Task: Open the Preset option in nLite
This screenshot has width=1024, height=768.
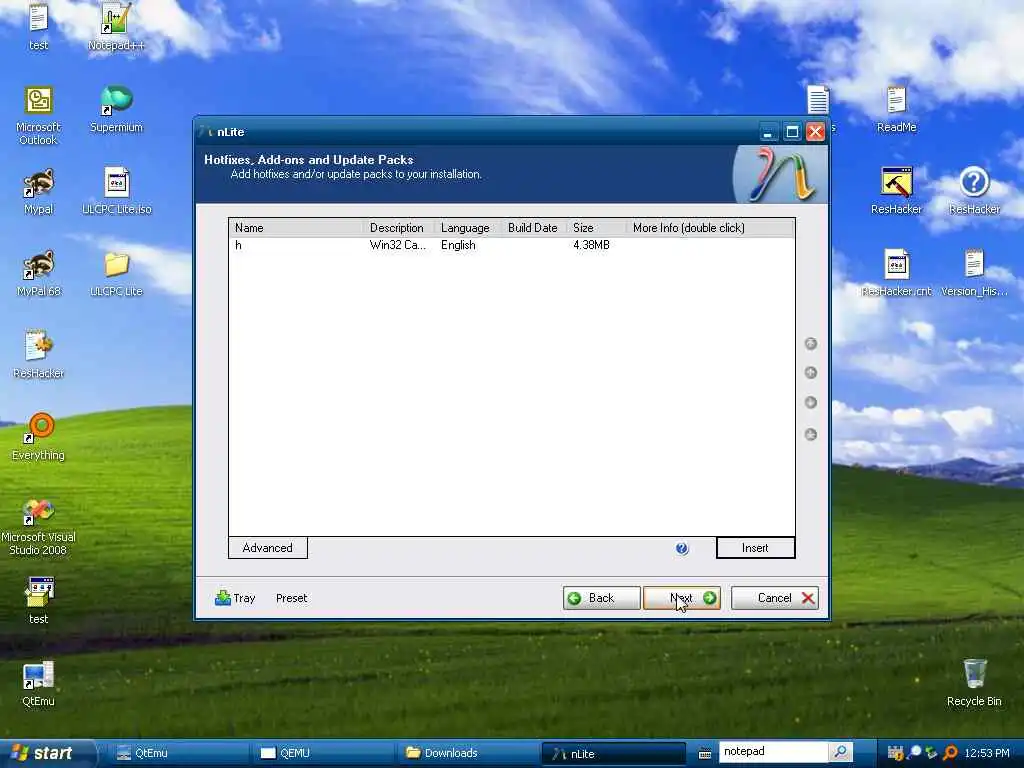Action: point(291,598)
